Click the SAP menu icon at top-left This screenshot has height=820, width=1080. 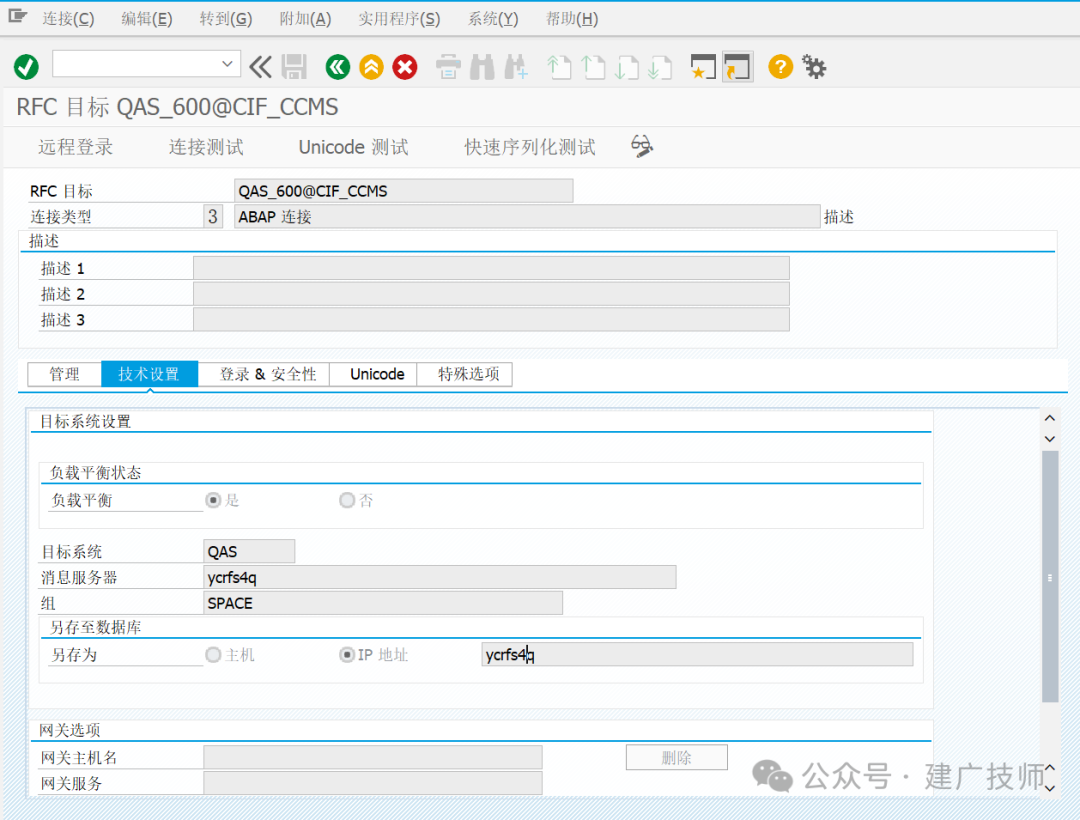coord(17,17)
